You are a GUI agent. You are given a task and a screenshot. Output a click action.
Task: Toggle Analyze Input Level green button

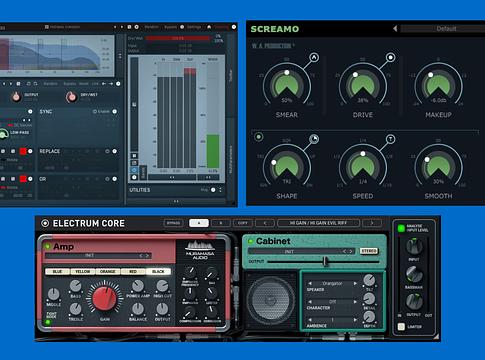(x=401, y=228)
